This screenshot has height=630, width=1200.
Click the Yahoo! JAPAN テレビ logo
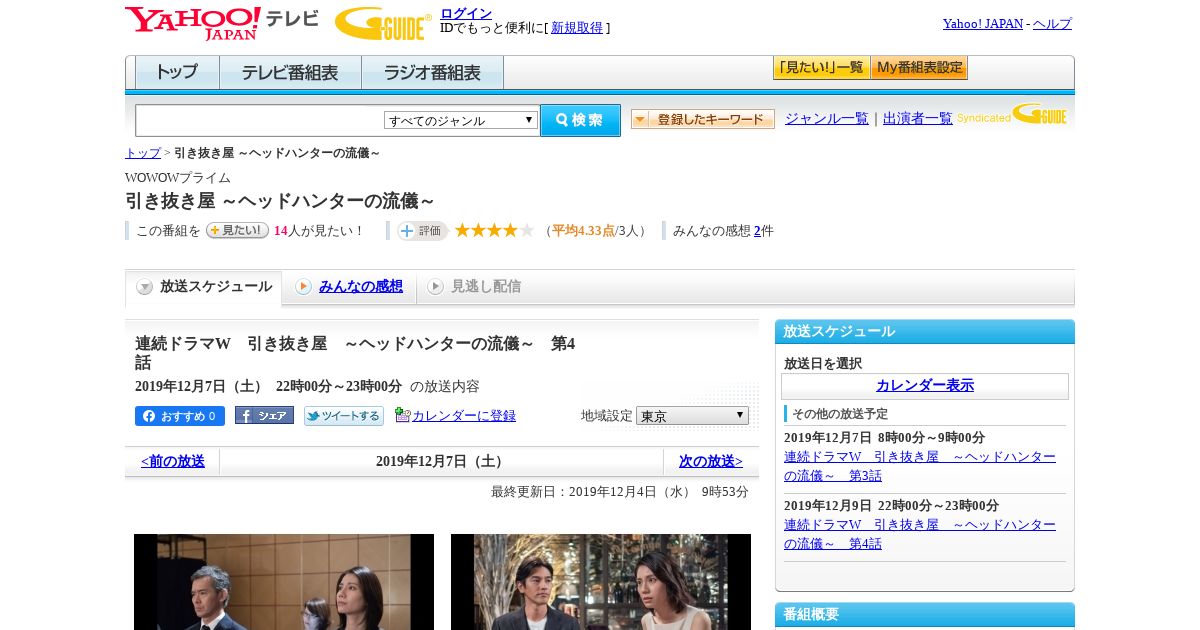(222, 23)
